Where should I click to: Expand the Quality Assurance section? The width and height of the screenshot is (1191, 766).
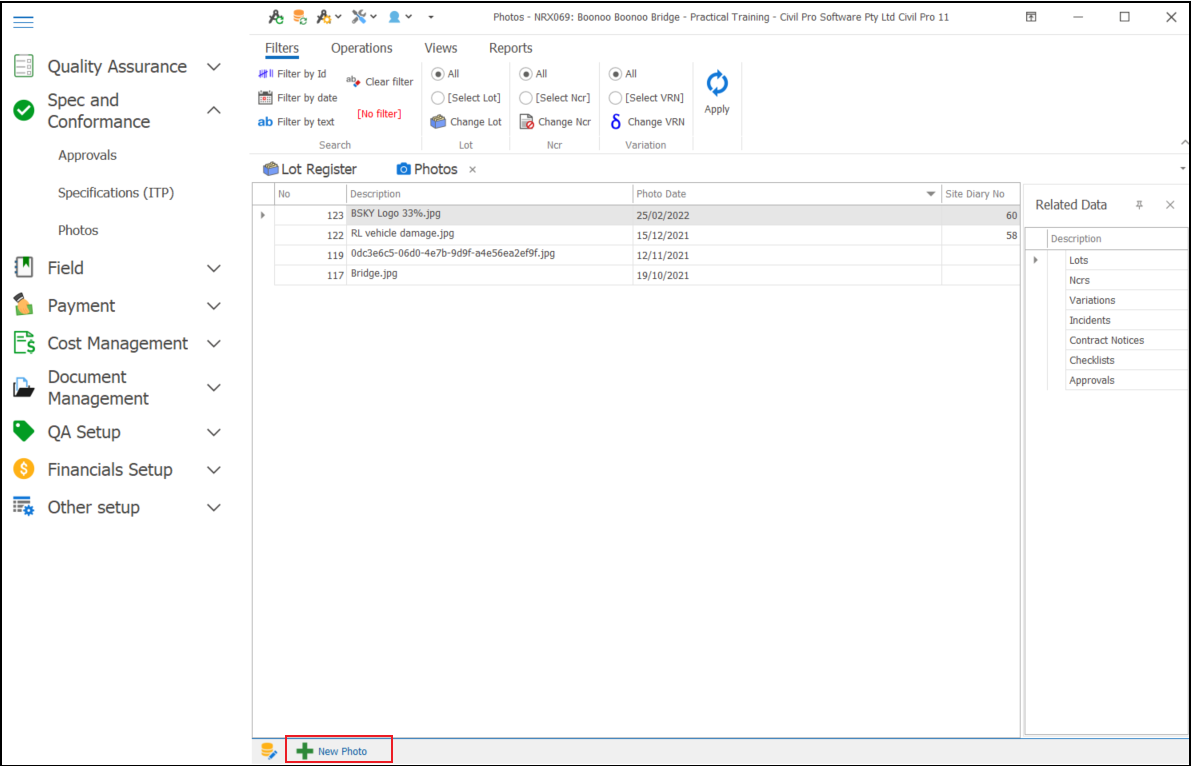213,67
